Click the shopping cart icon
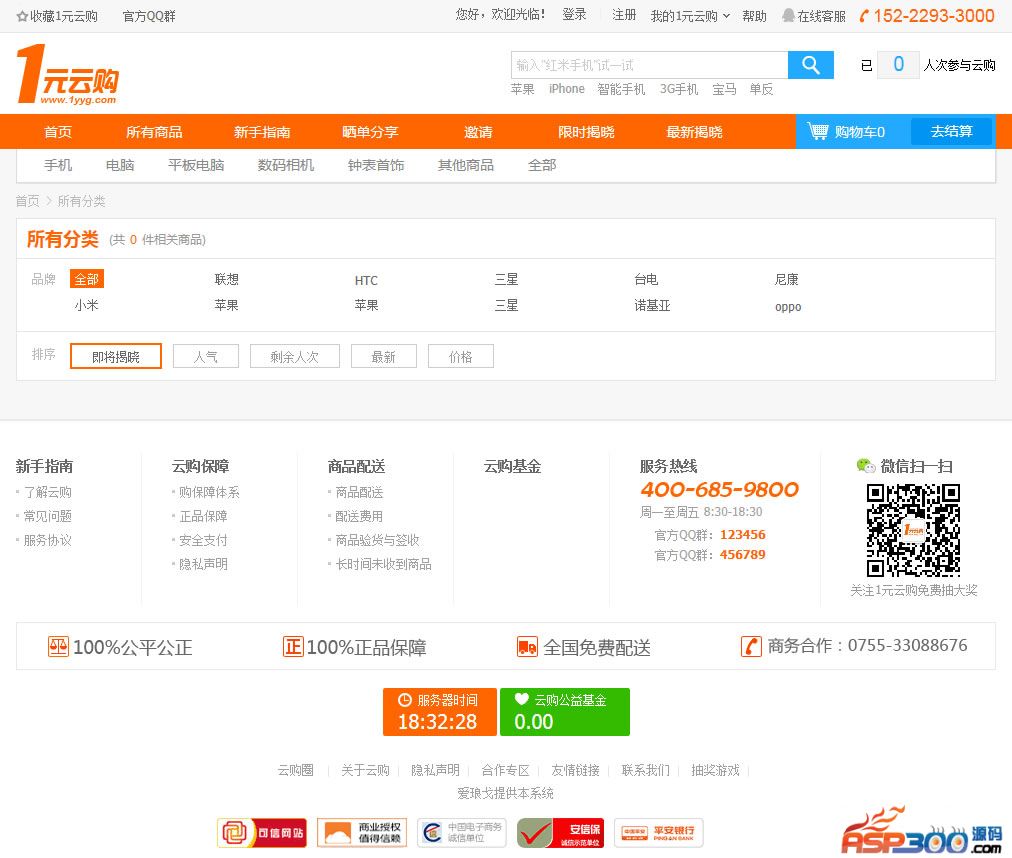 tap(818, 131)
